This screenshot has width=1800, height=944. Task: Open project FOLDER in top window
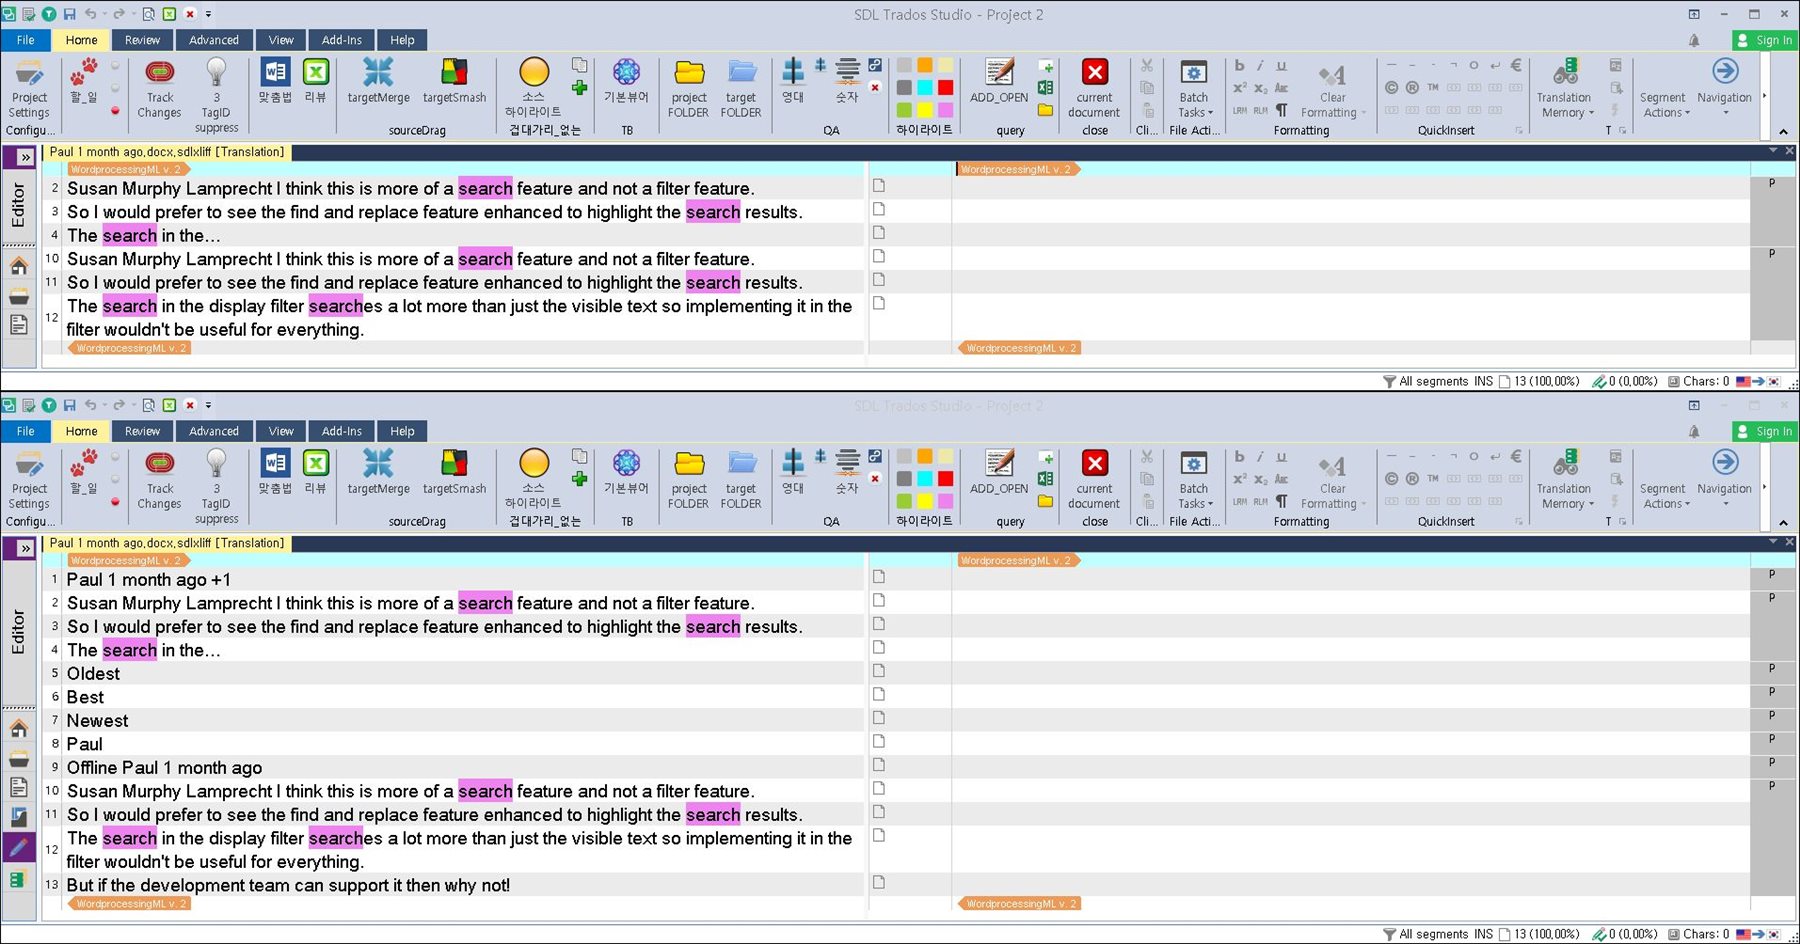click(688, 89)
